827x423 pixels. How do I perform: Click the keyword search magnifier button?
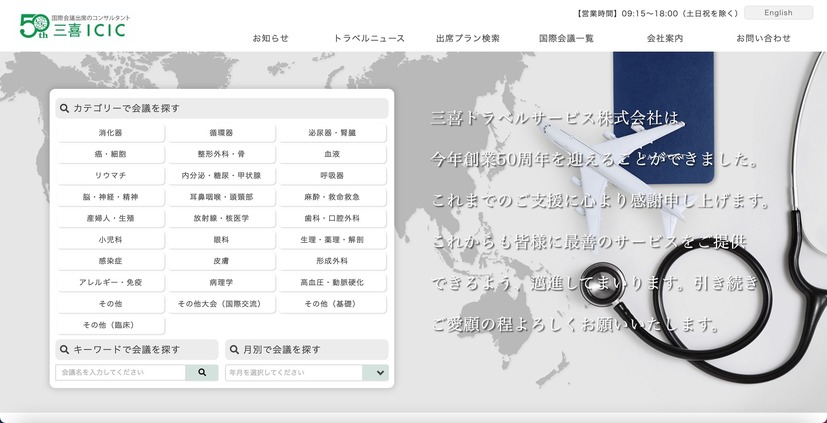coord(202,372)
